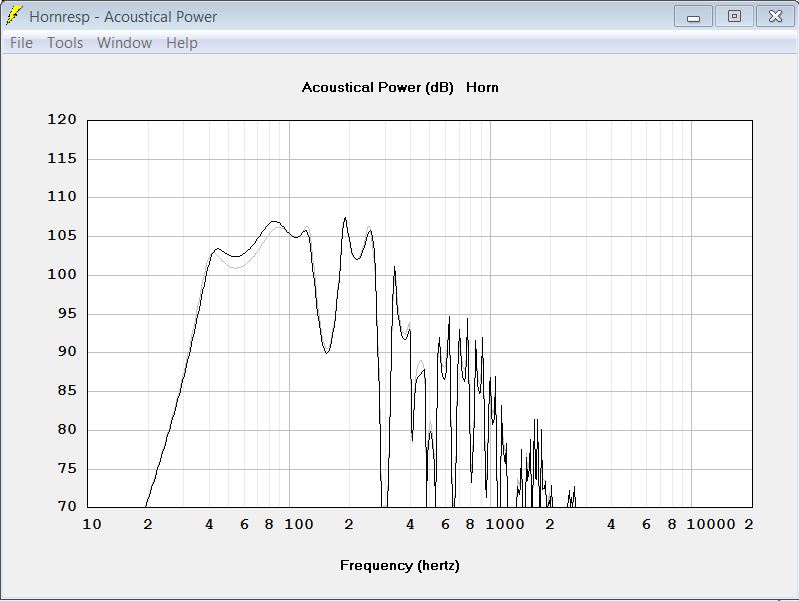The width and height of the screenshot is (799, 601).
Task: Click the 75 label on the vertical axis
Action: [67, 468]
